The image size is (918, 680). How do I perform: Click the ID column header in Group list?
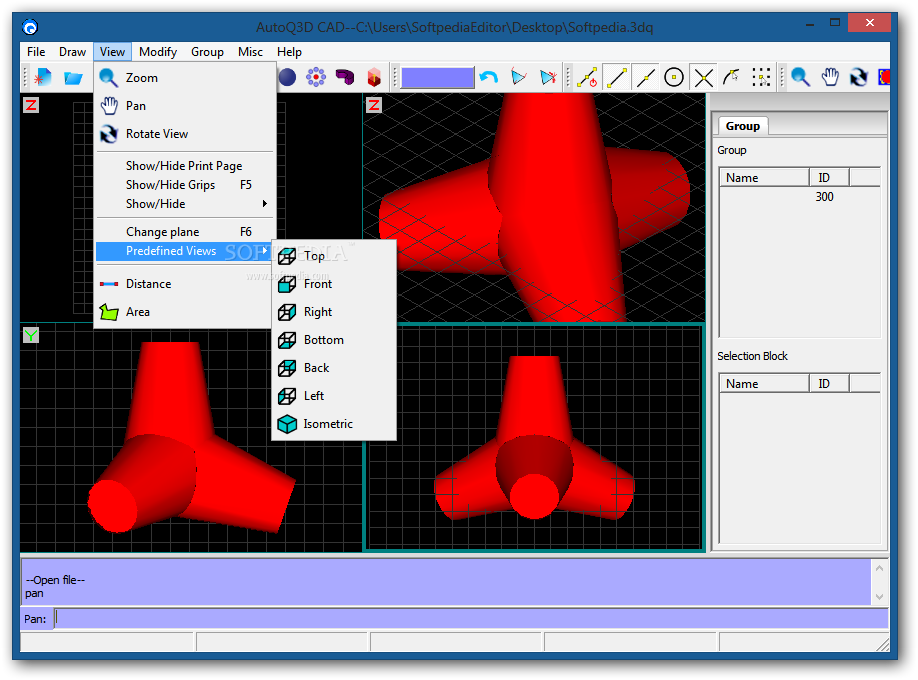[x=829, y=177]
